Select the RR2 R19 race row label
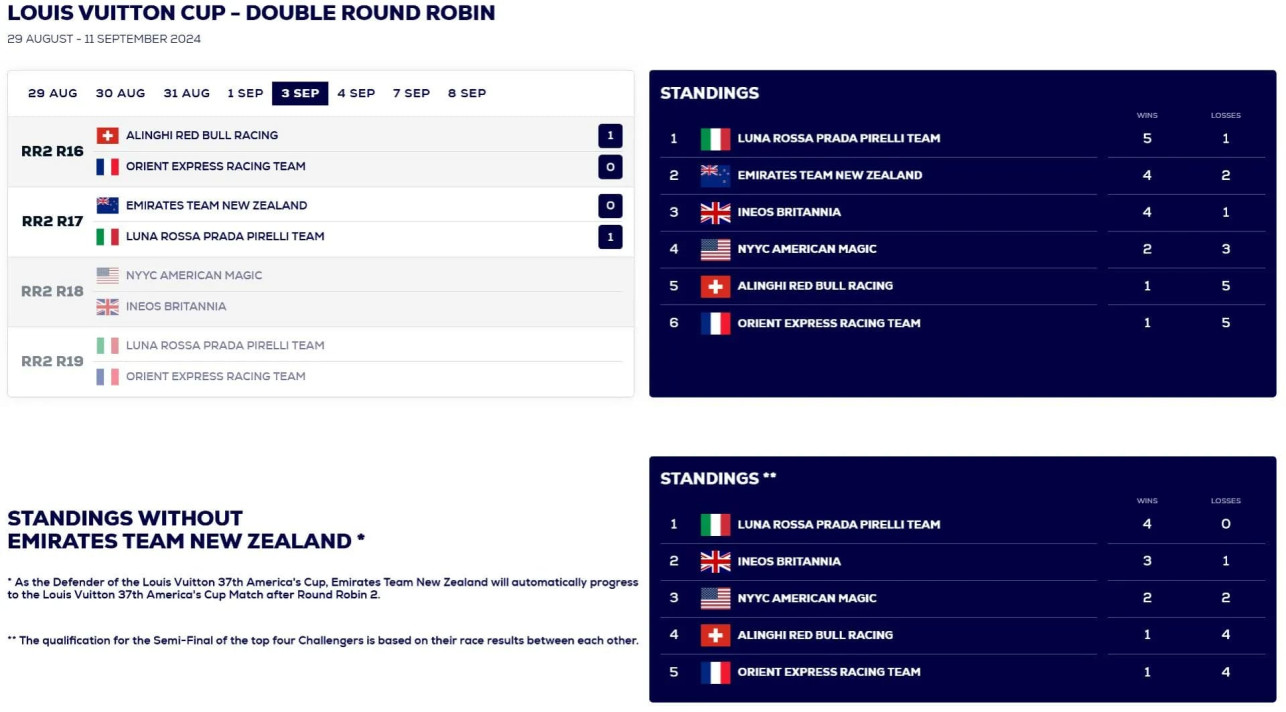This screenshot has height=712, width=1286. pos(52,362)
